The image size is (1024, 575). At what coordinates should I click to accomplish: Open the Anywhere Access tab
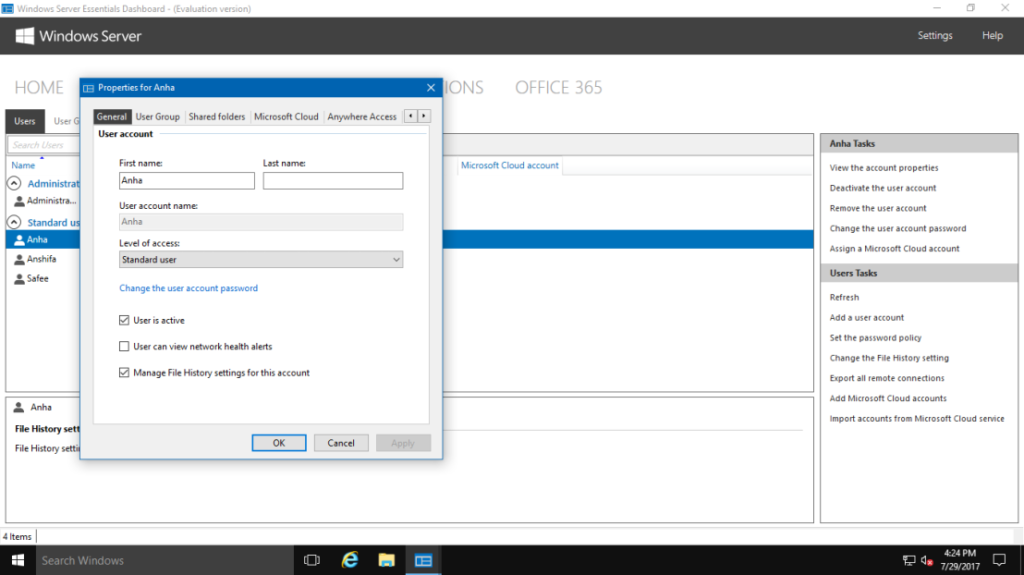tap(362, 116)
